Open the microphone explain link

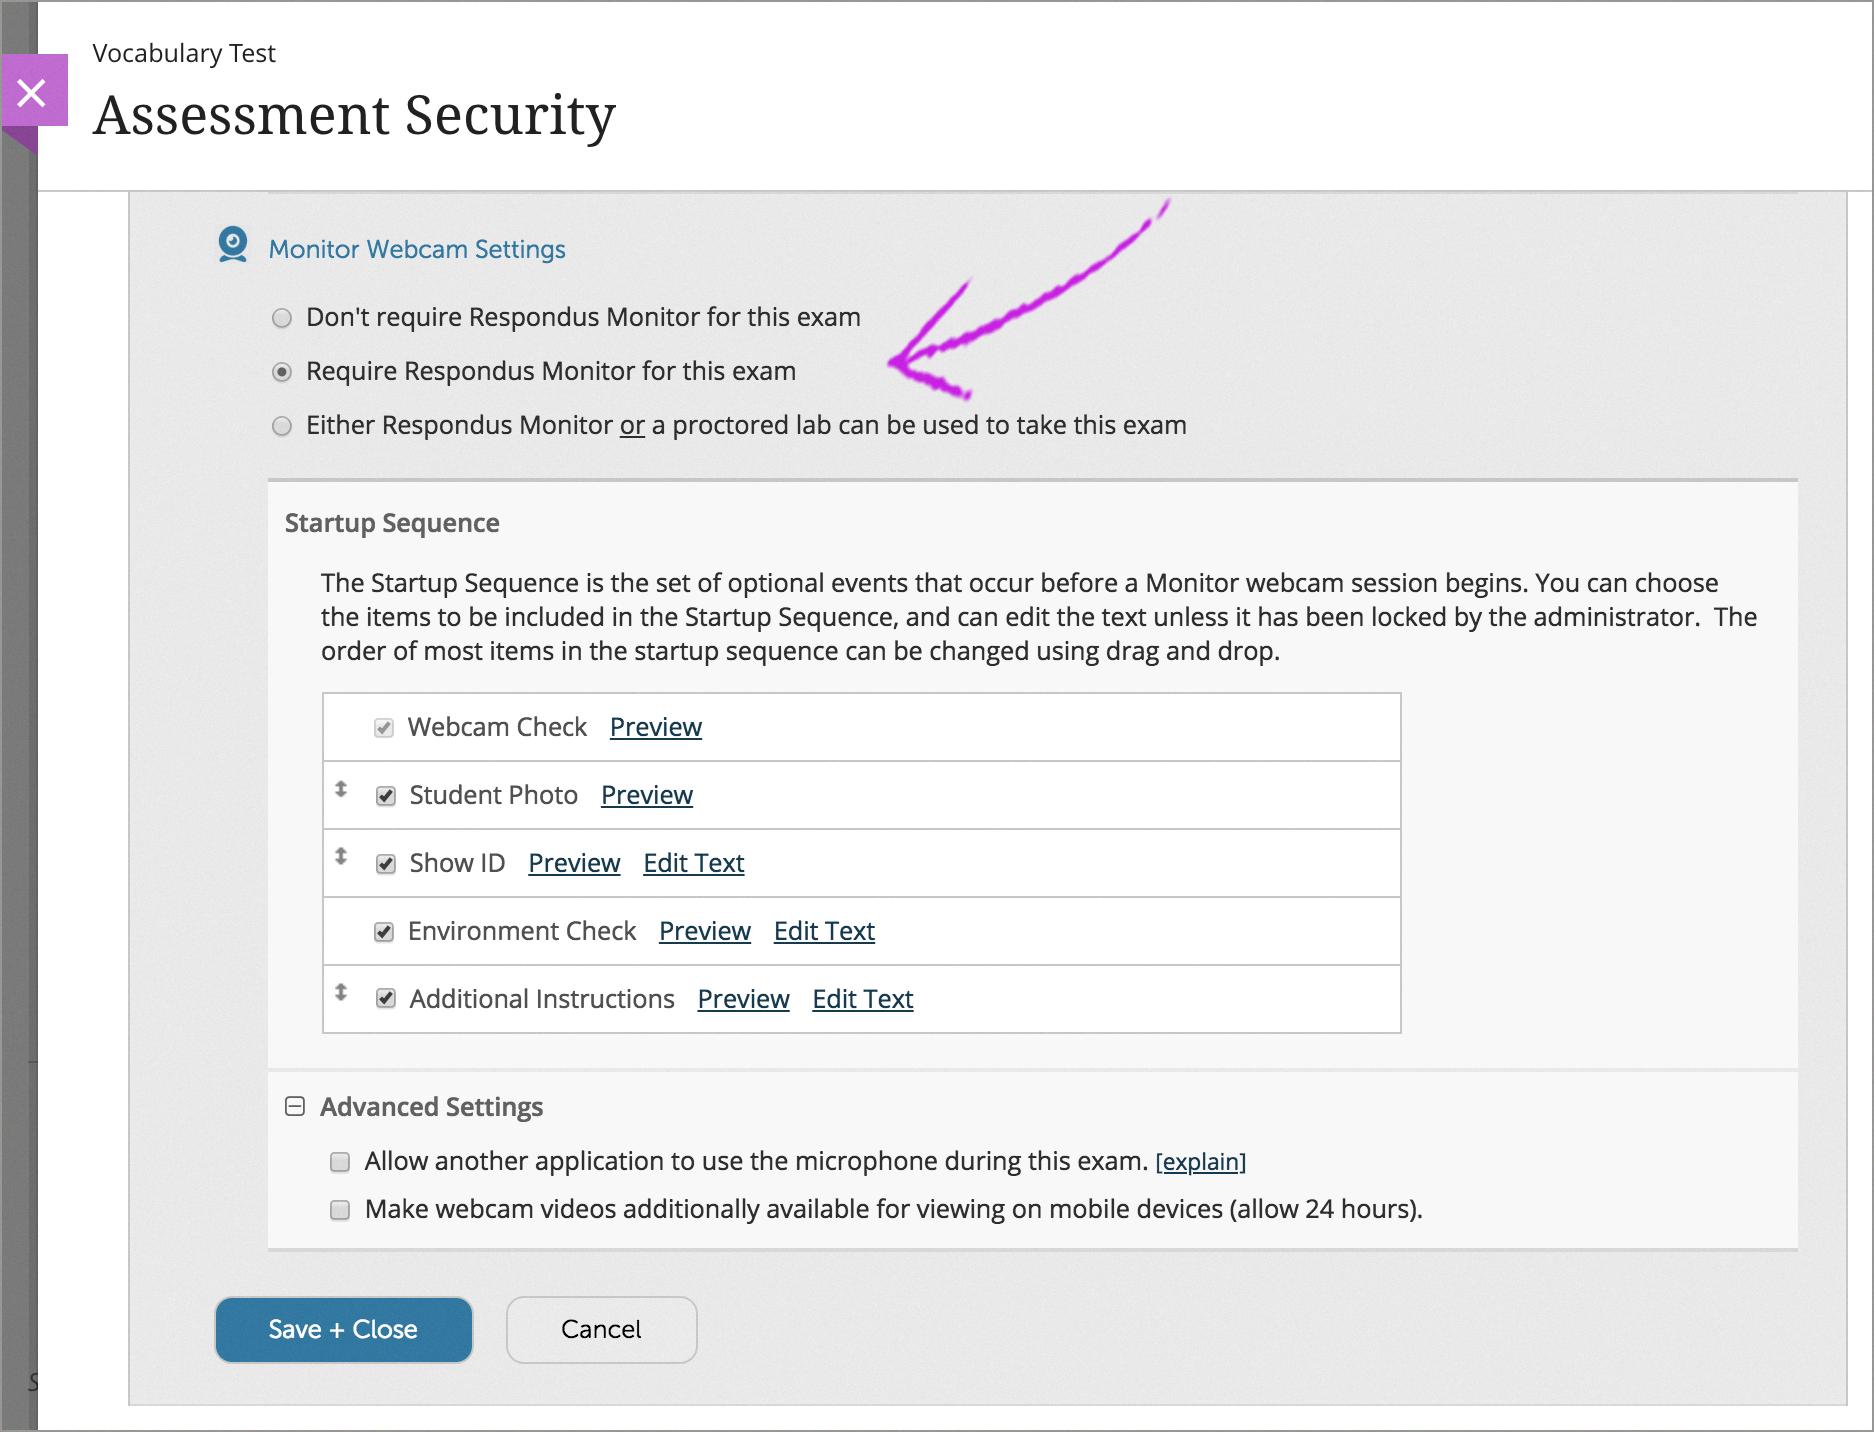(x=1200, y=1162)
